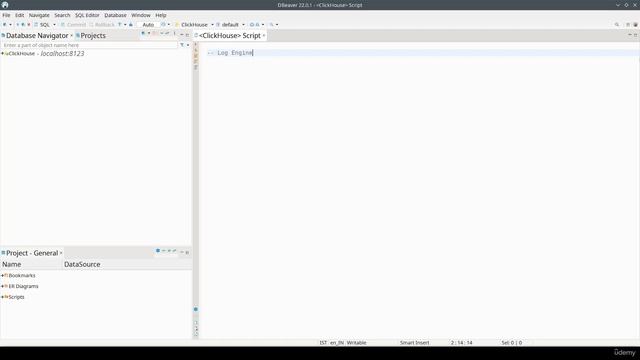Maximize the script editor area

(x=636, y=35)
